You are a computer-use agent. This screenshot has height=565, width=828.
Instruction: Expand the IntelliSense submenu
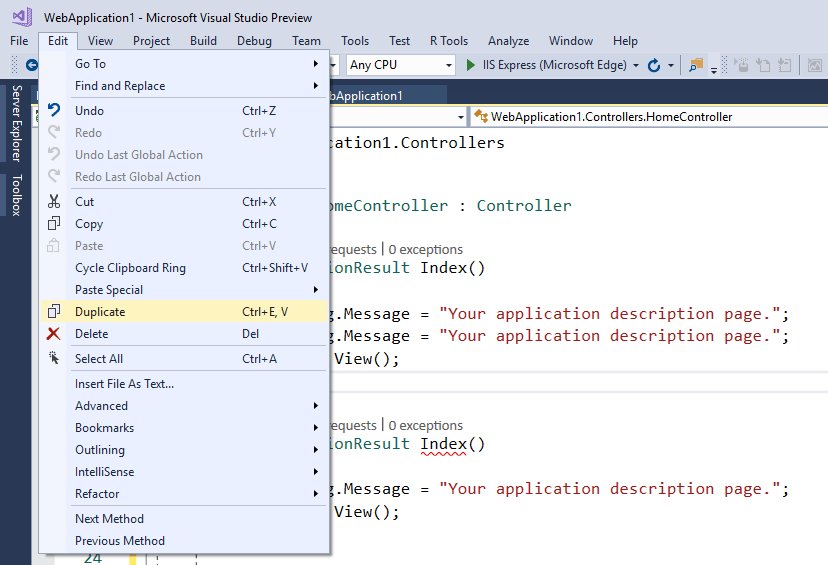pyautogui.click(x=183, y=472)
